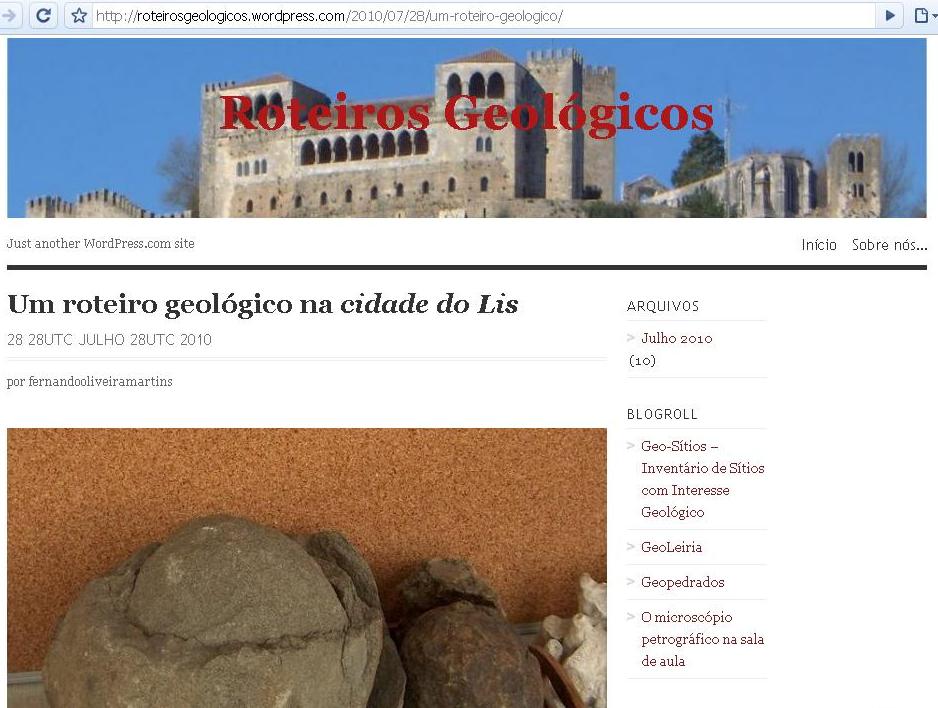Click the URL address field
The image size is (938, 708).
[485, 16]
